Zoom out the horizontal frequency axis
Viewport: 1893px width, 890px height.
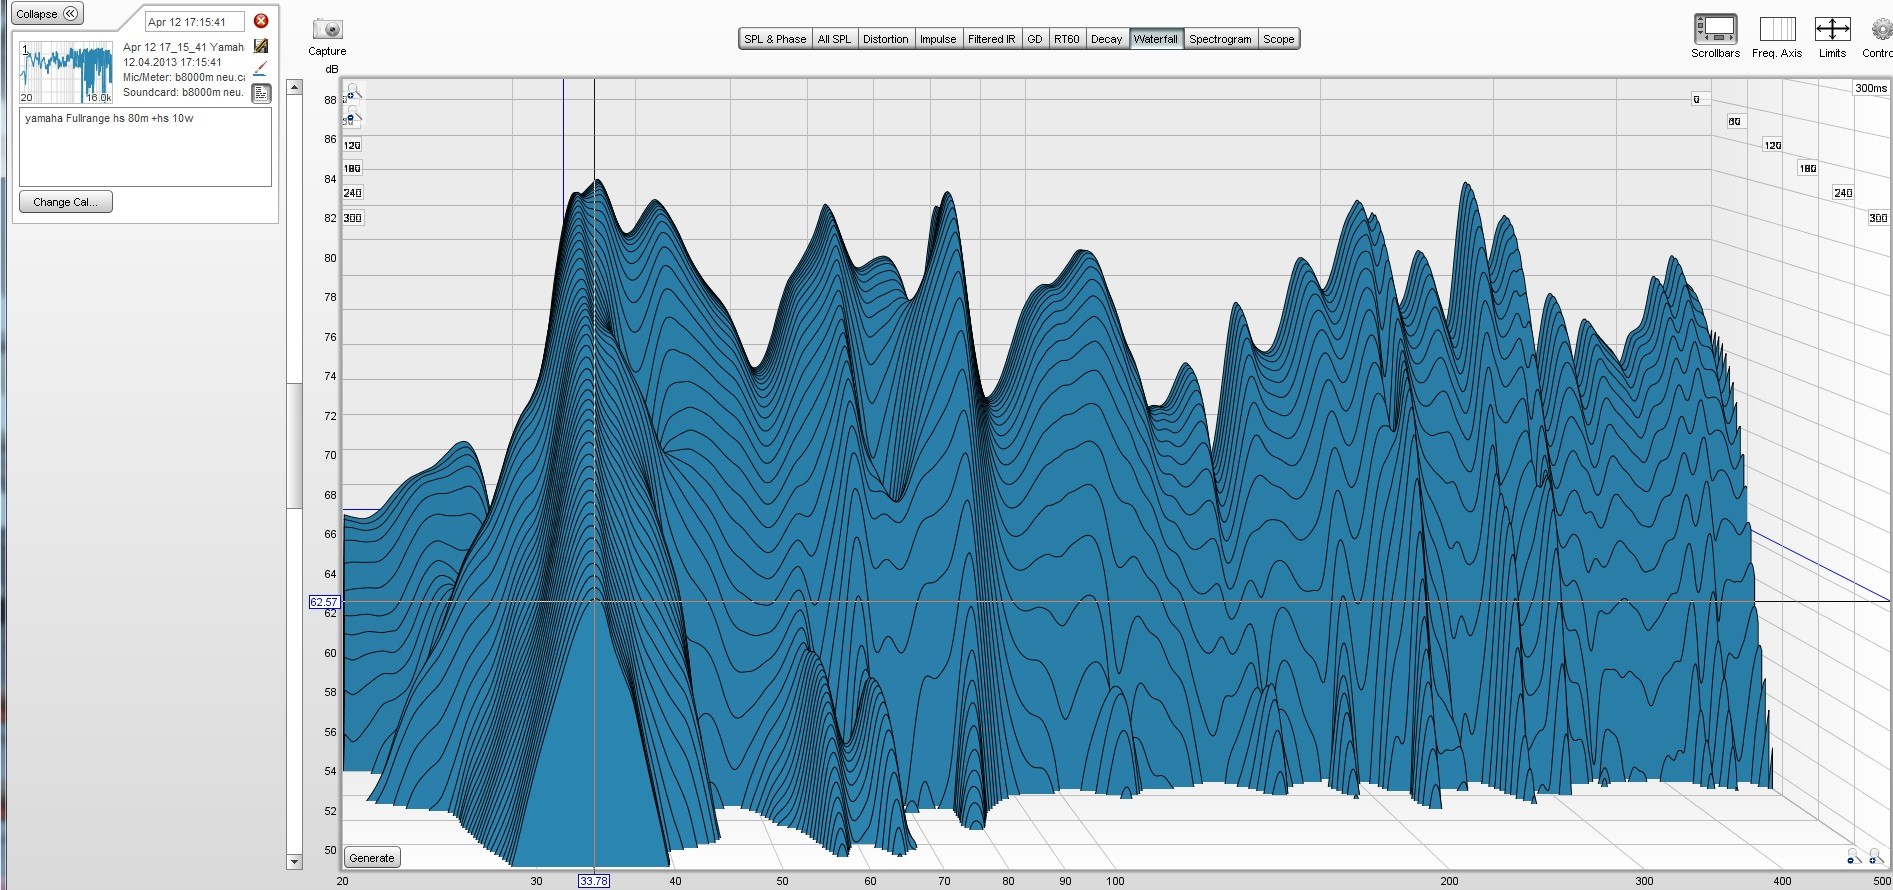point(1853,856)
